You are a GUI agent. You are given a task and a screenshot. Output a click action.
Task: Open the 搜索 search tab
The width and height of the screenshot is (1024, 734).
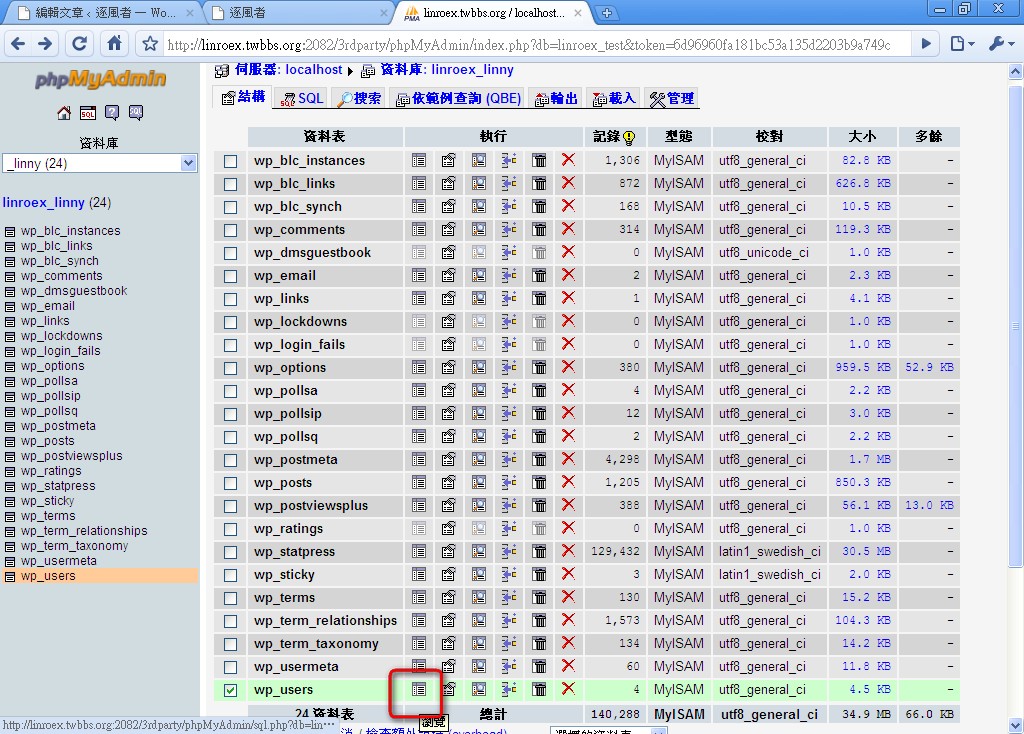pyautogui.click(x=359, y=98)
